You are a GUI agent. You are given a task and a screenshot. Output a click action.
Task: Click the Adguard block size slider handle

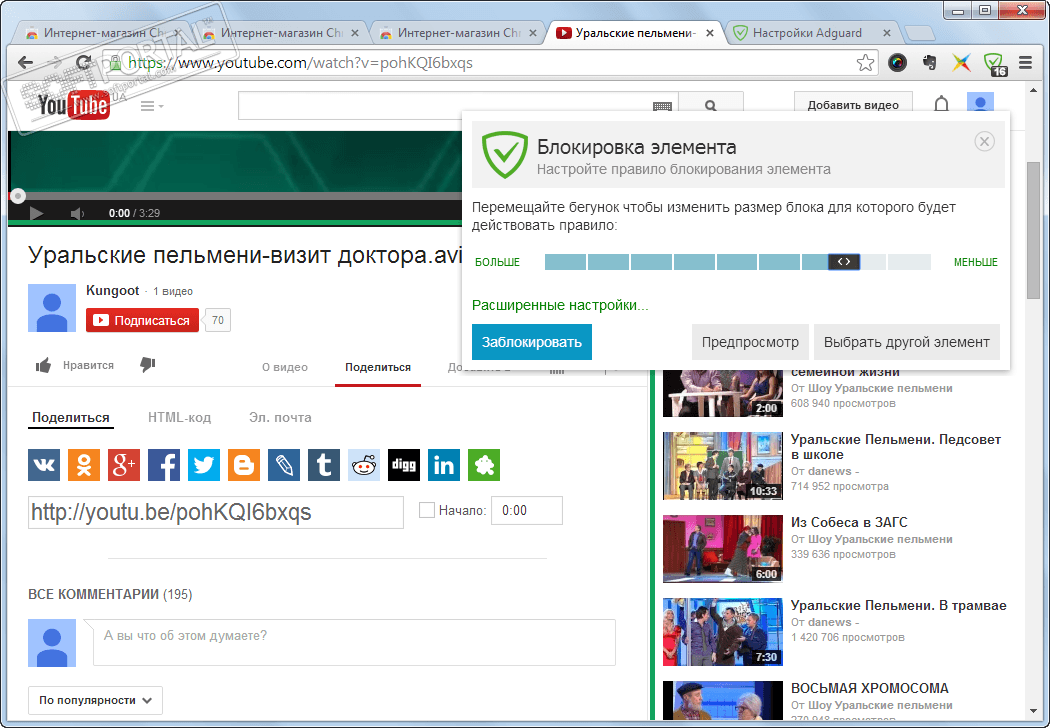click(844, 262)
